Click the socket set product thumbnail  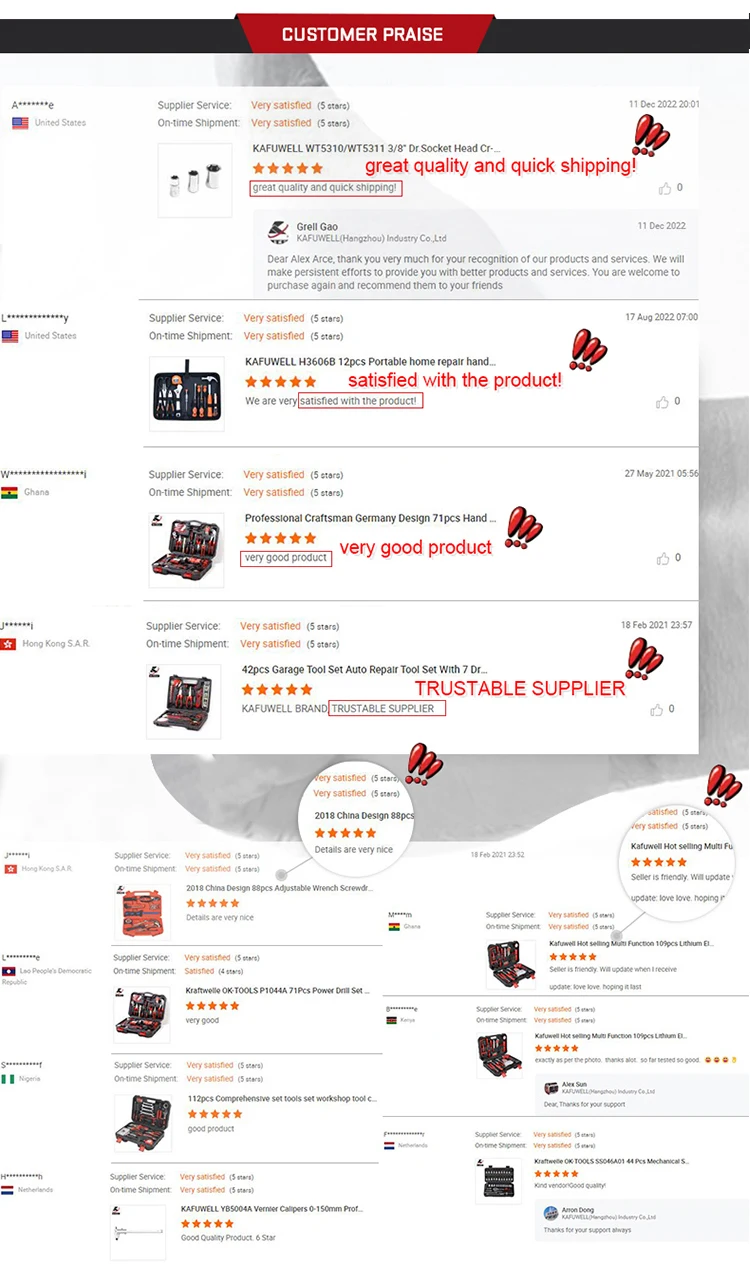pyautogui.click(x=195, y=180)
